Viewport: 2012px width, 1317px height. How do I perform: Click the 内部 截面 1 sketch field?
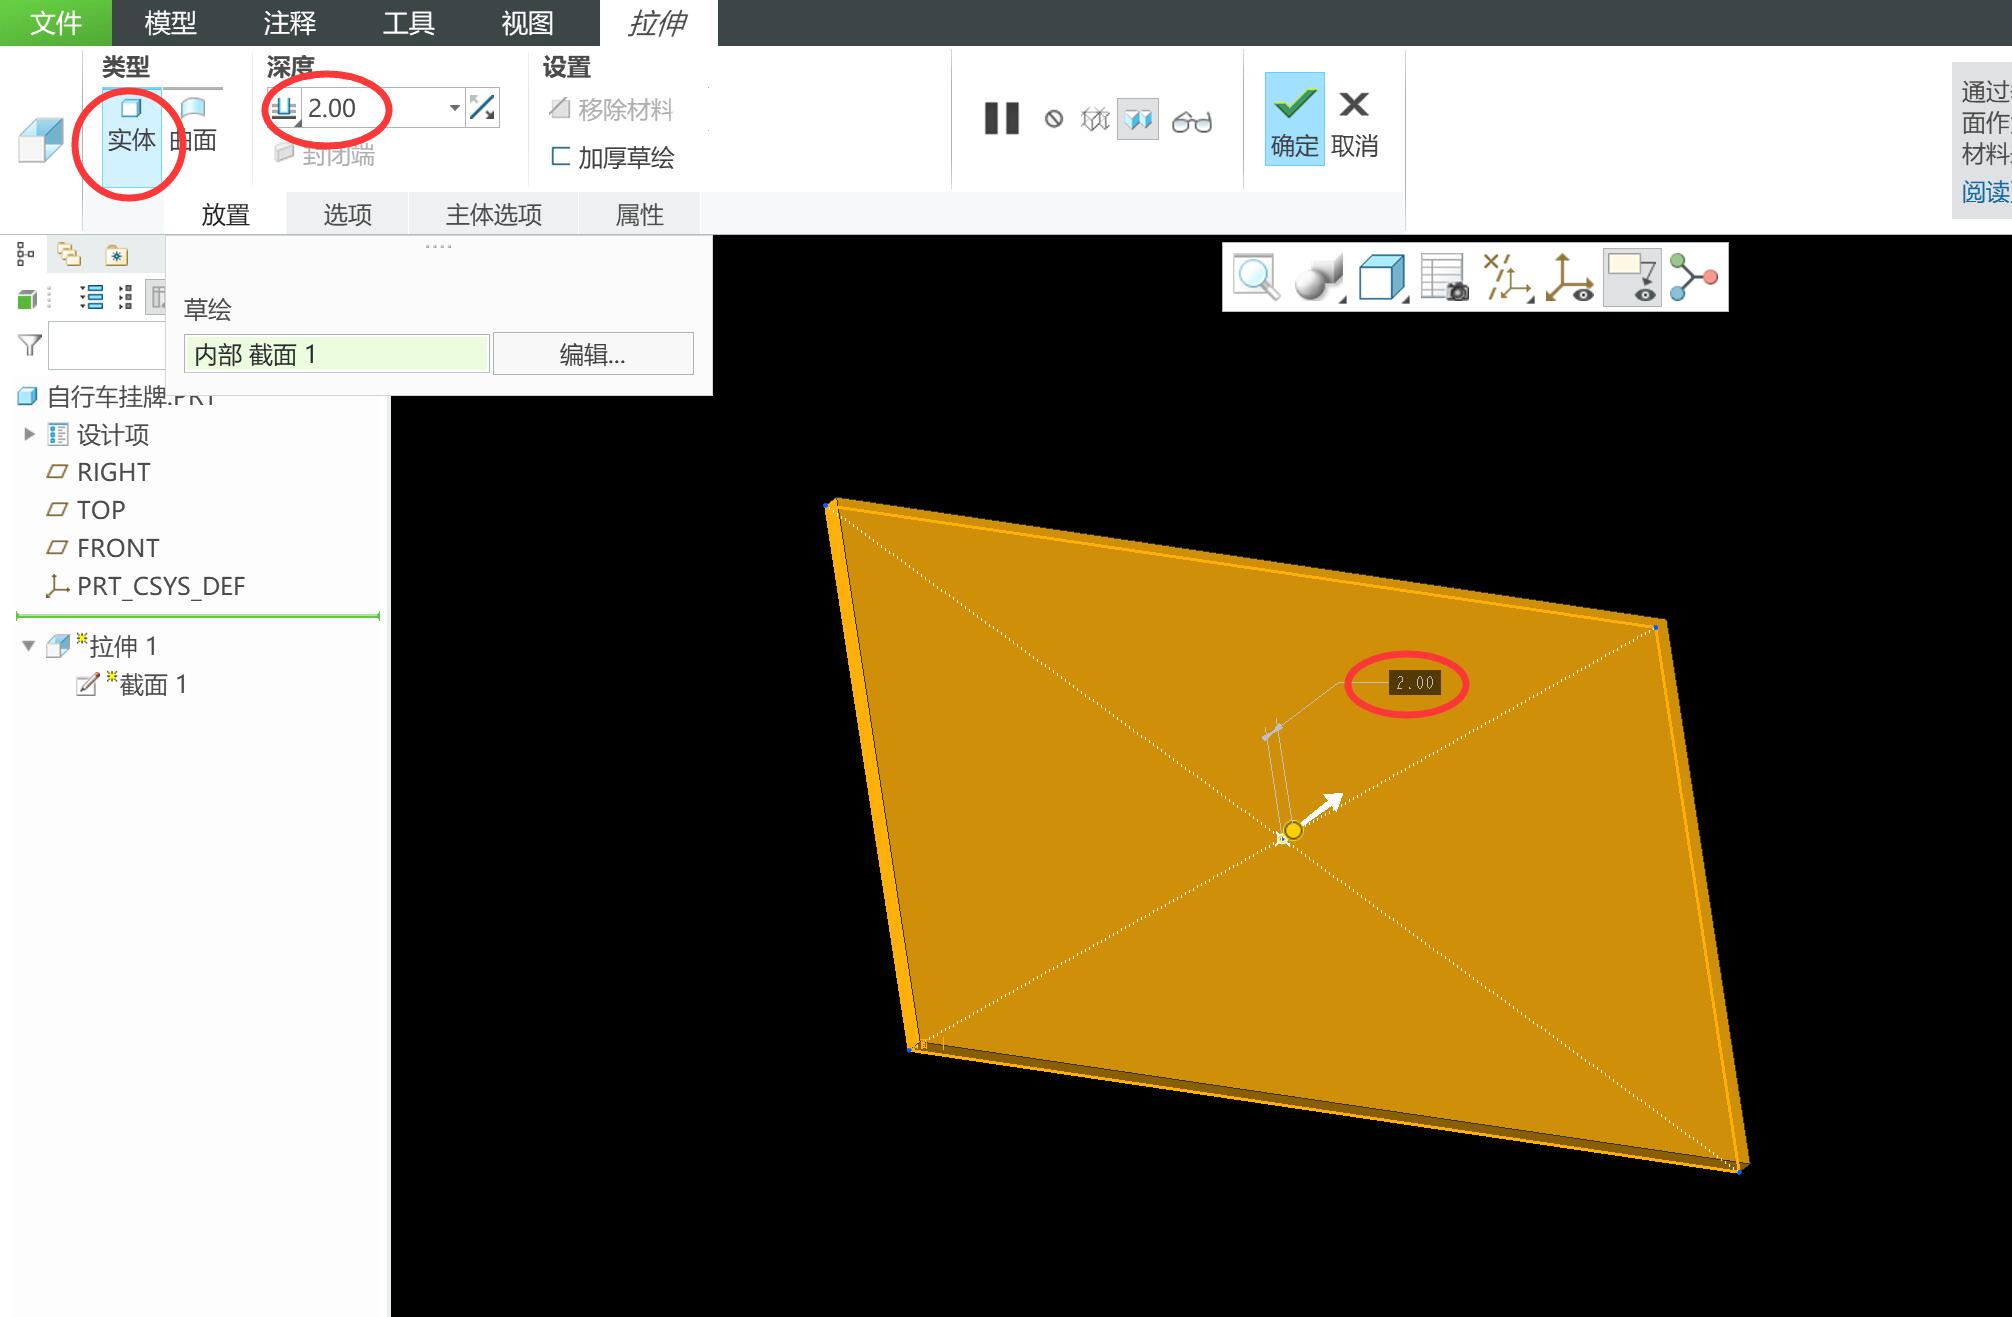pyautogui.click(x=336, y=354)
